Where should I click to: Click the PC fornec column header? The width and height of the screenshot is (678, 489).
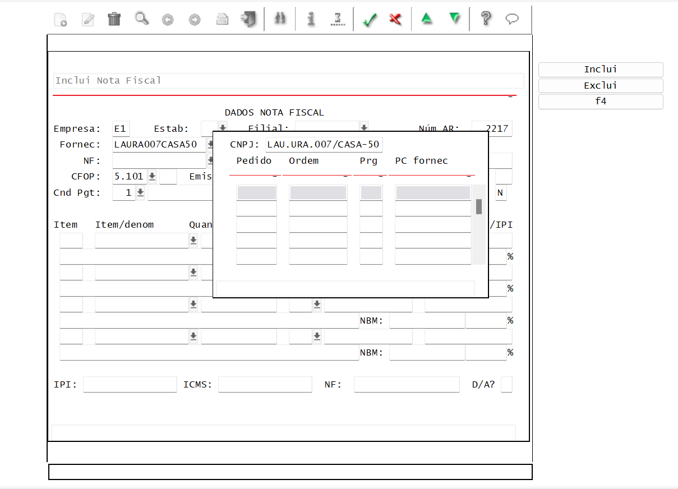(421, 161)
